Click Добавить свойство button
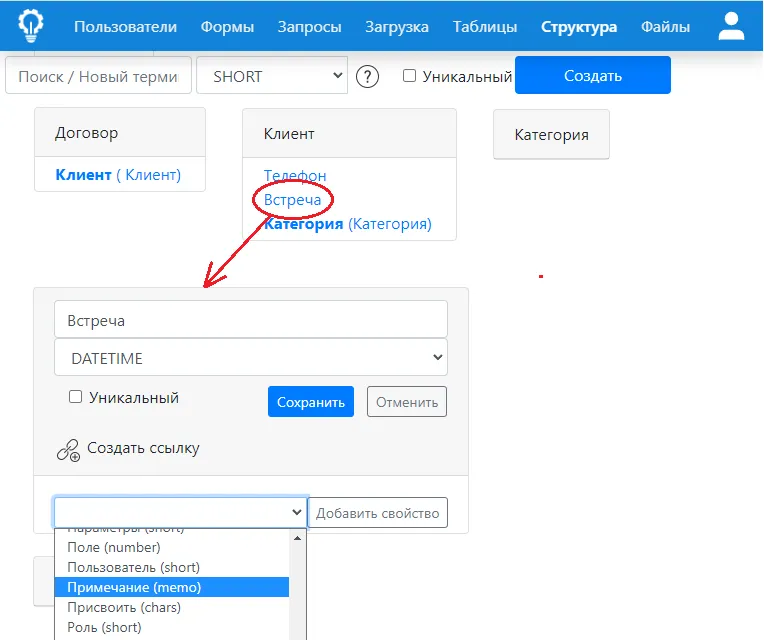This screenshot has height=640, width=764. coord(378,512)
